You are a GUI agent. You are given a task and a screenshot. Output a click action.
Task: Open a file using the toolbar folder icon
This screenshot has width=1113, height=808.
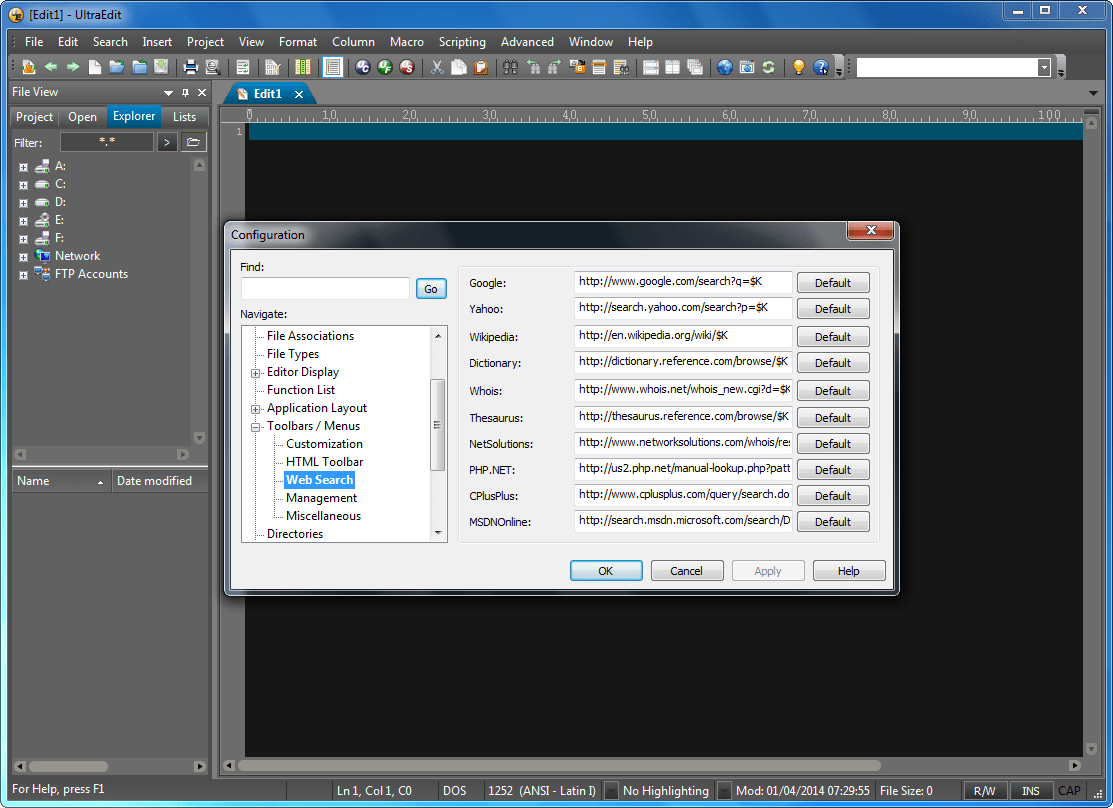click(x=115, y=67)
